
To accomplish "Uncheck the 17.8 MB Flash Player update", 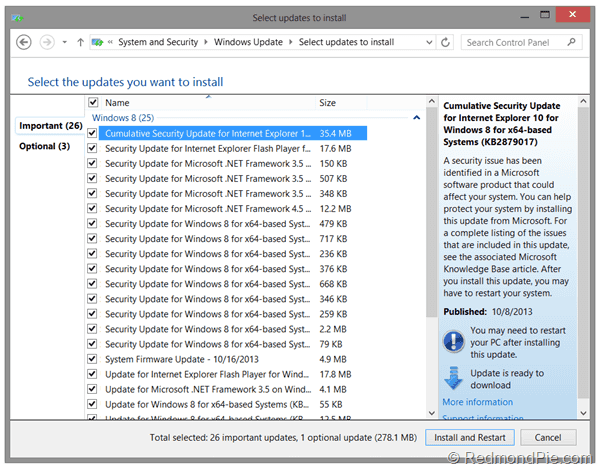I will pyautogui.click(x=92, y=374).
